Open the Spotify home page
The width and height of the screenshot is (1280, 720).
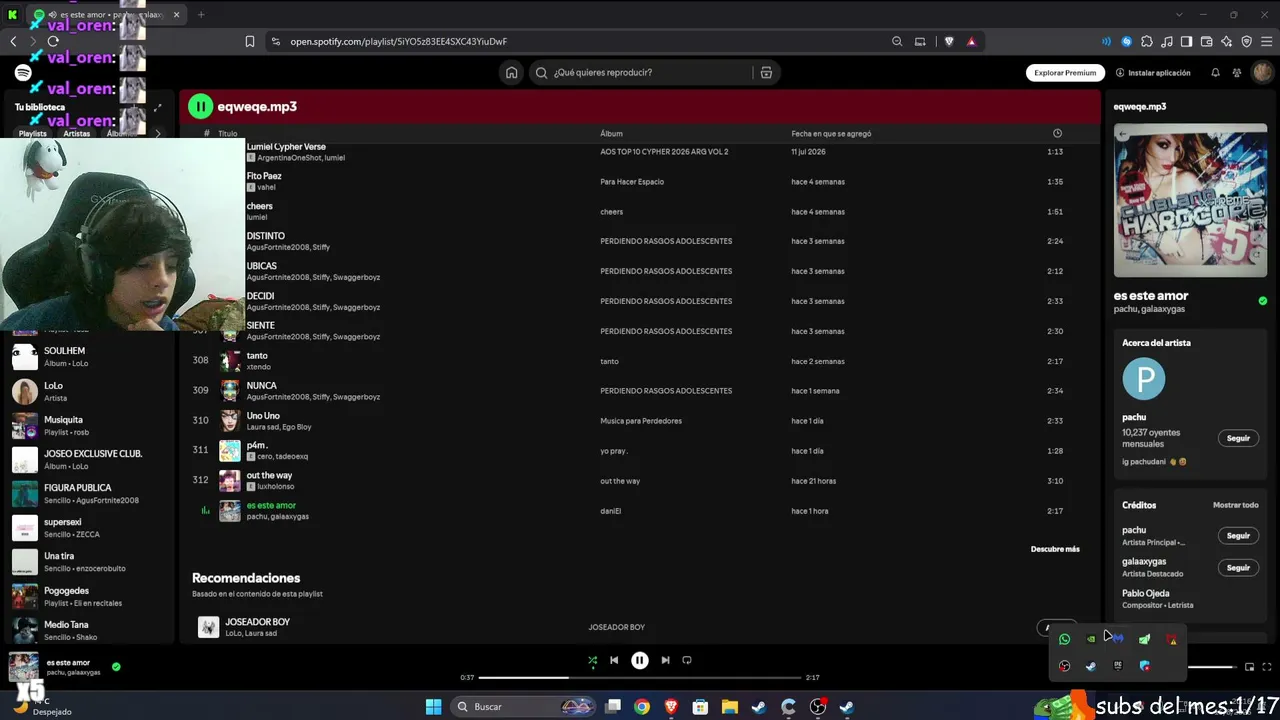click(511, 72)
